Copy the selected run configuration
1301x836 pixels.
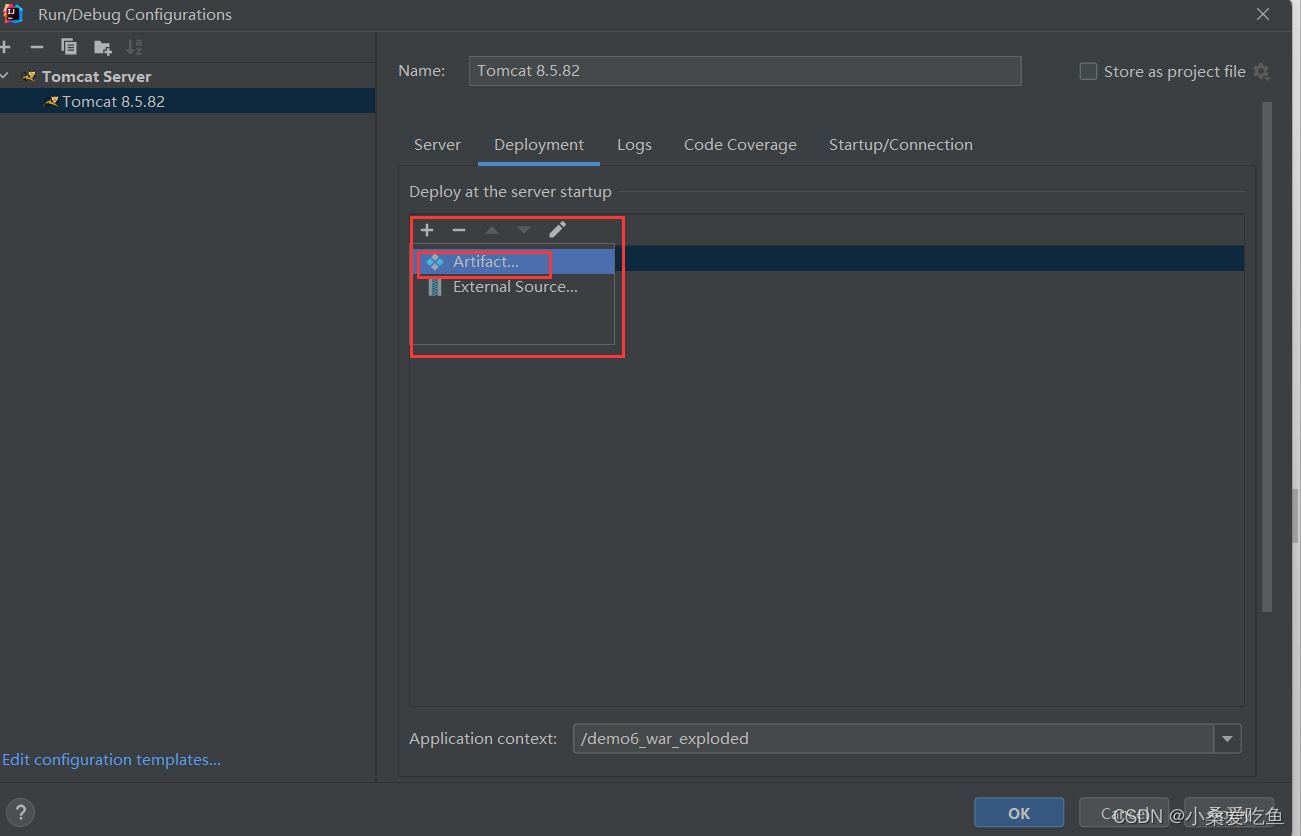point(69,47)
